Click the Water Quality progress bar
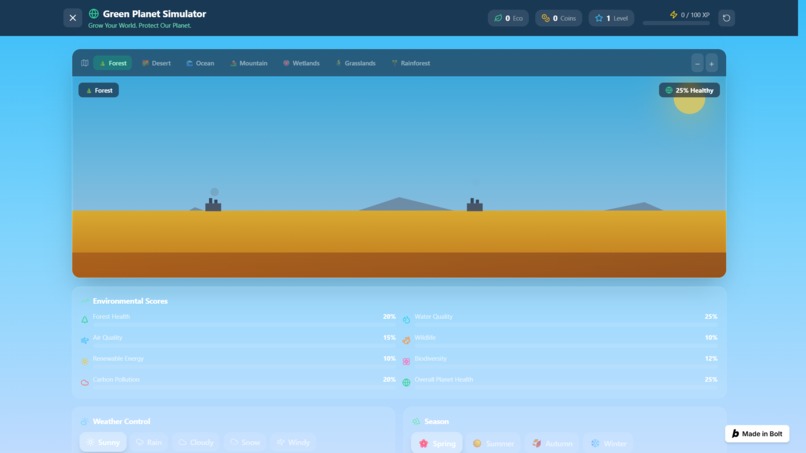This screenshot has width=806, height=453. (566, 324)
